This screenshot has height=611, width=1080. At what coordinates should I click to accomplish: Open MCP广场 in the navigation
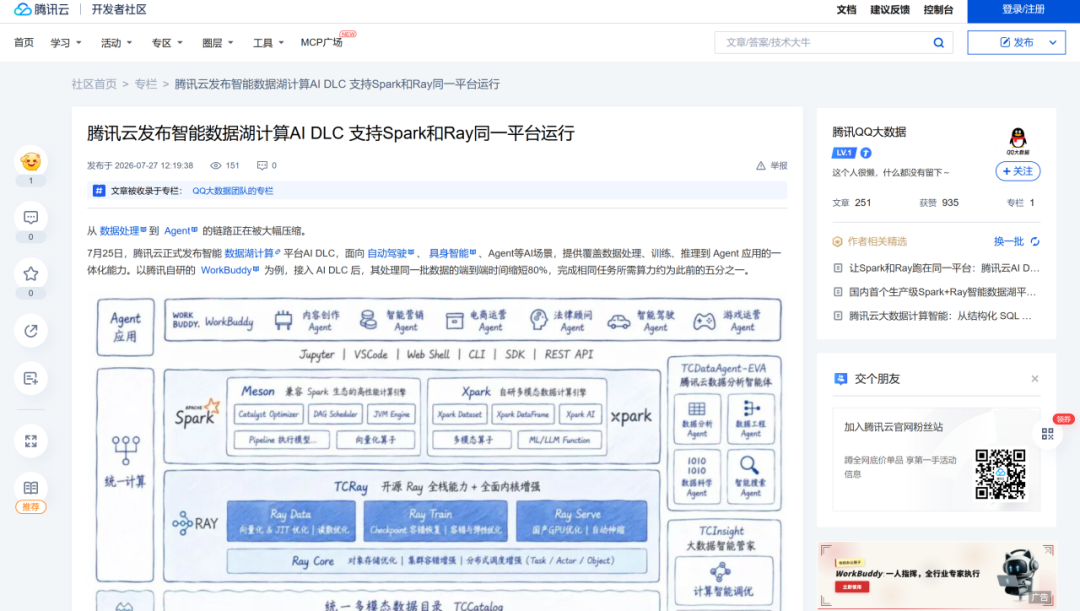[x=322, y=43]
